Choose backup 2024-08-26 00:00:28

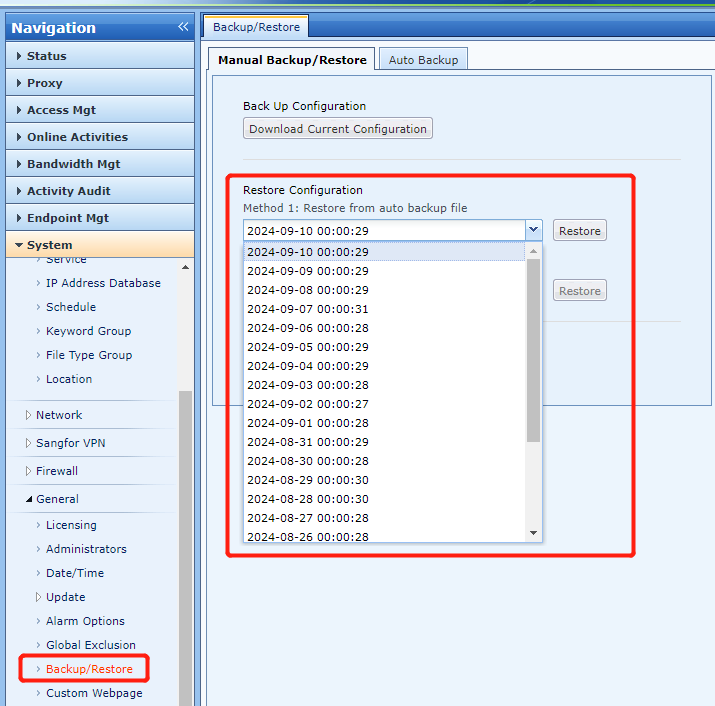384,535
